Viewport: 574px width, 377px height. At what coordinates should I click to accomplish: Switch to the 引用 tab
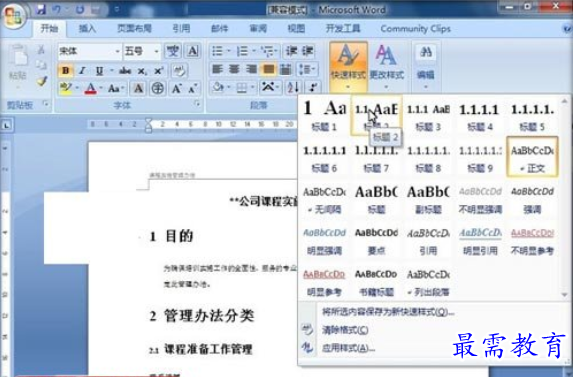click(x=181, y=29)
